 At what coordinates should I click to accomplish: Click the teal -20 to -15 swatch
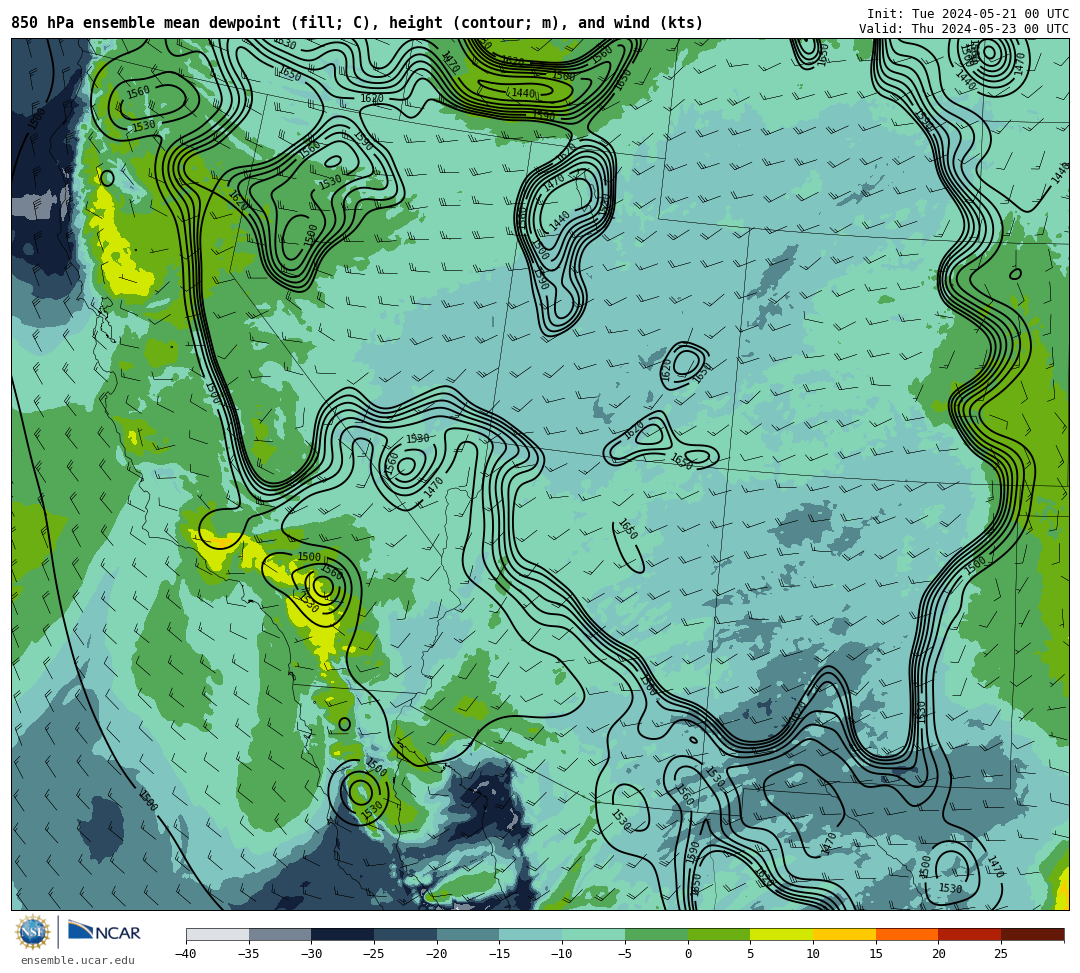[468, 934]
